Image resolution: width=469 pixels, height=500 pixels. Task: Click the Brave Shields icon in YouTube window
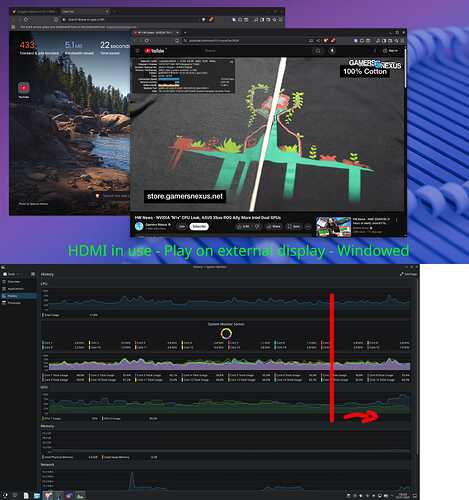[x=326, y=41]
